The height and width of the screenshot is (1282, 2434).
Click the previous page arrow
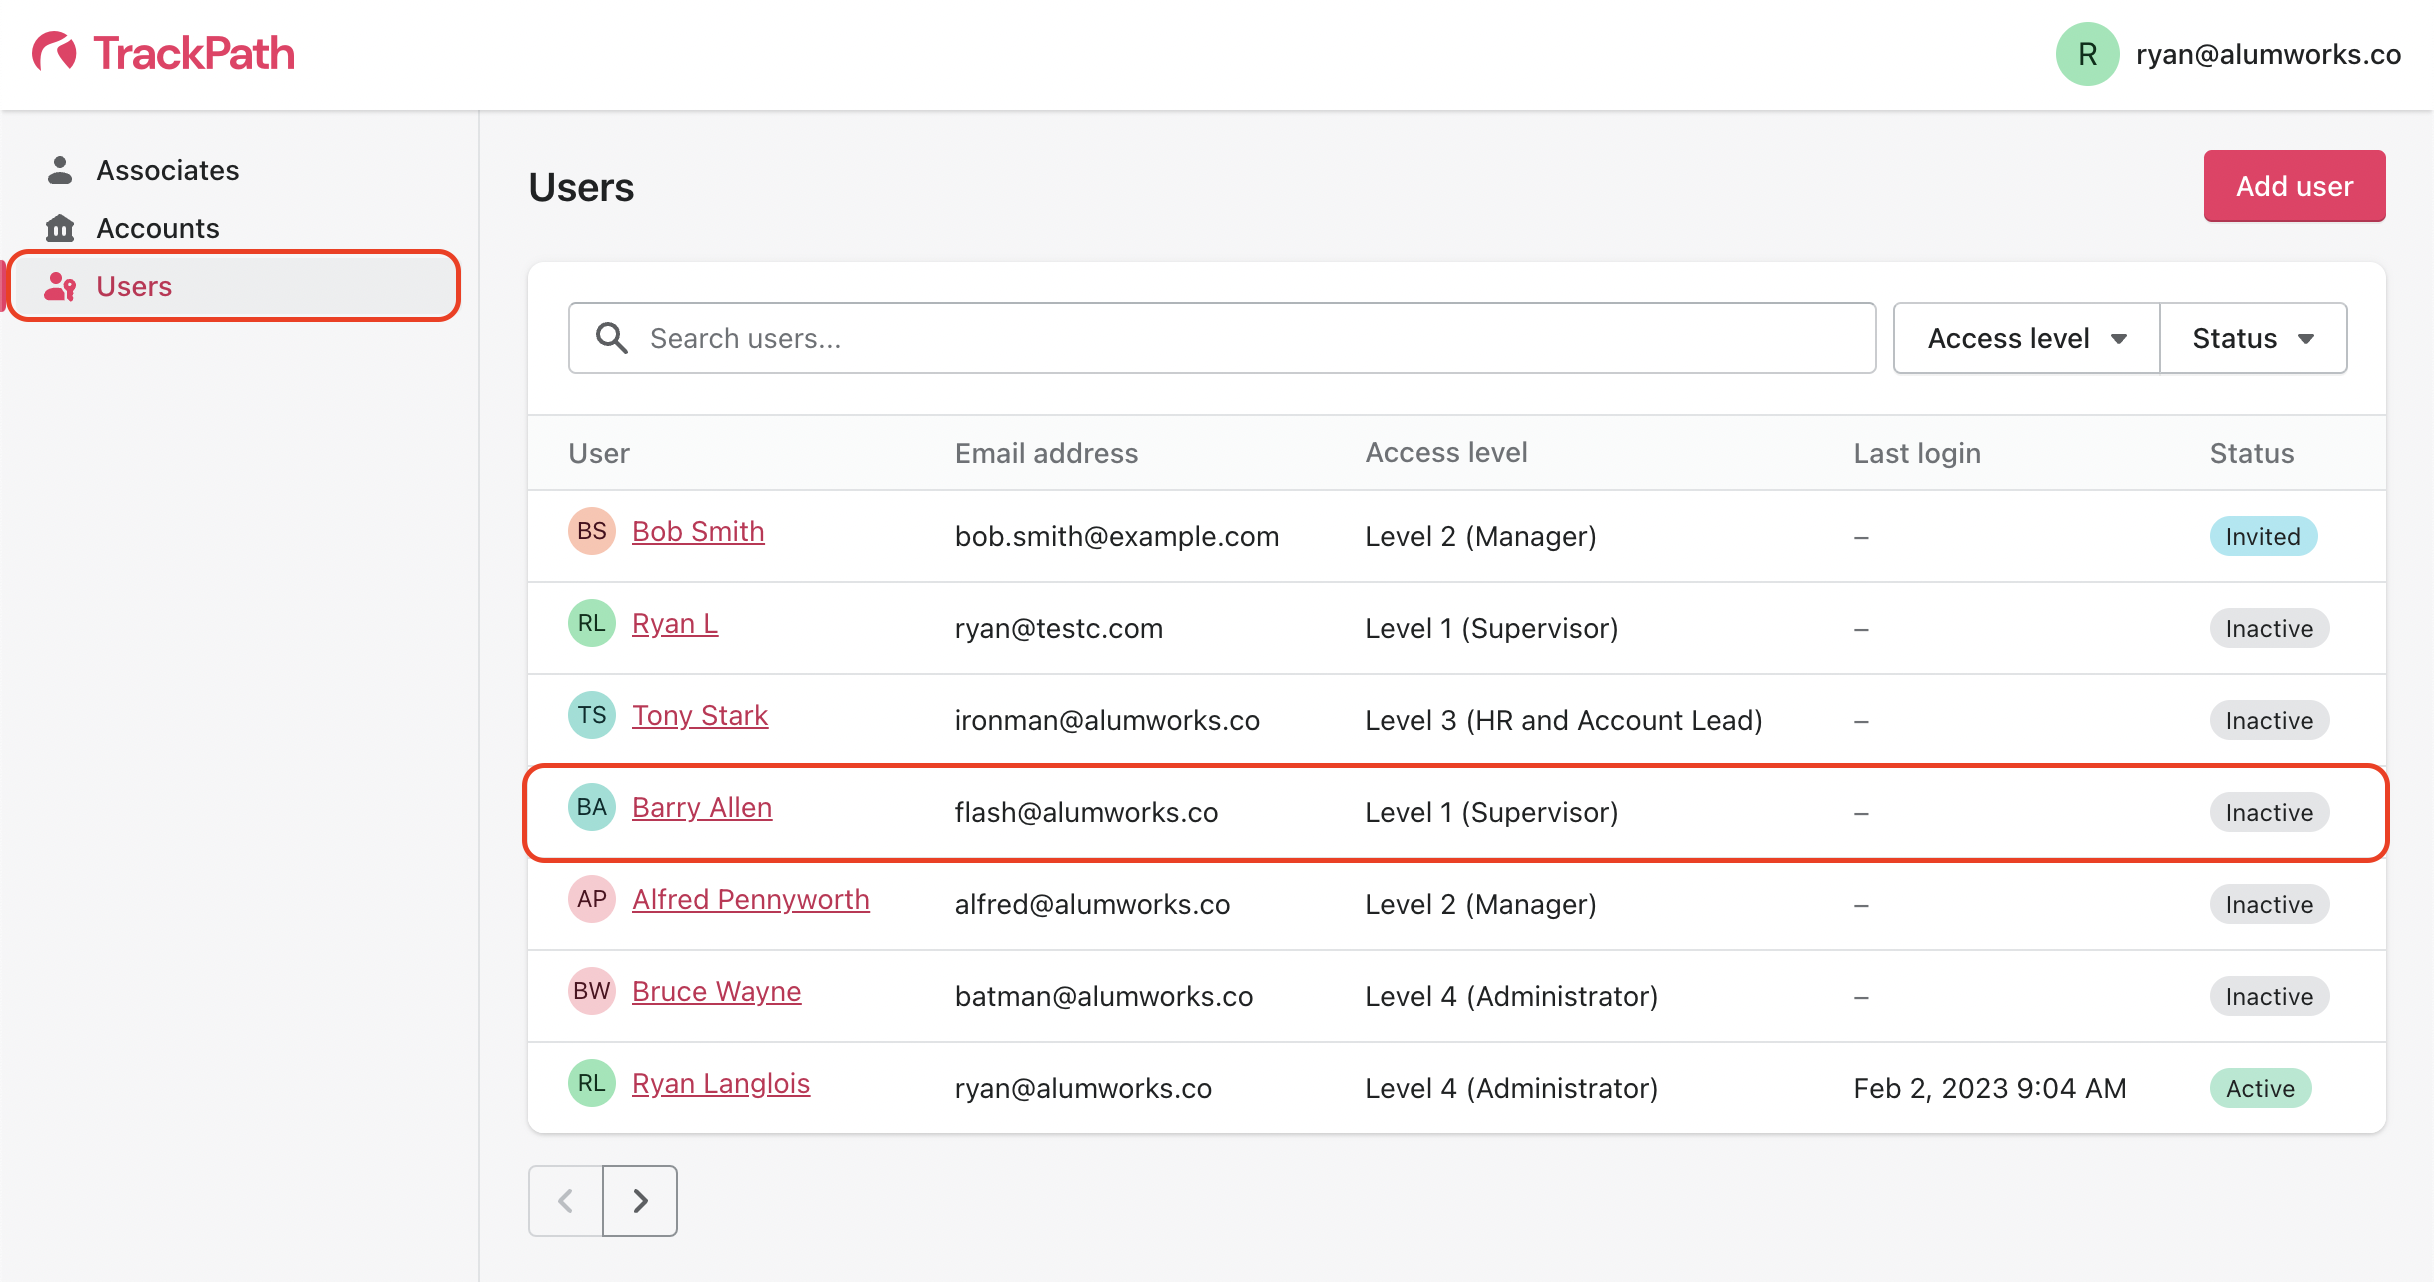(566, 1200)
